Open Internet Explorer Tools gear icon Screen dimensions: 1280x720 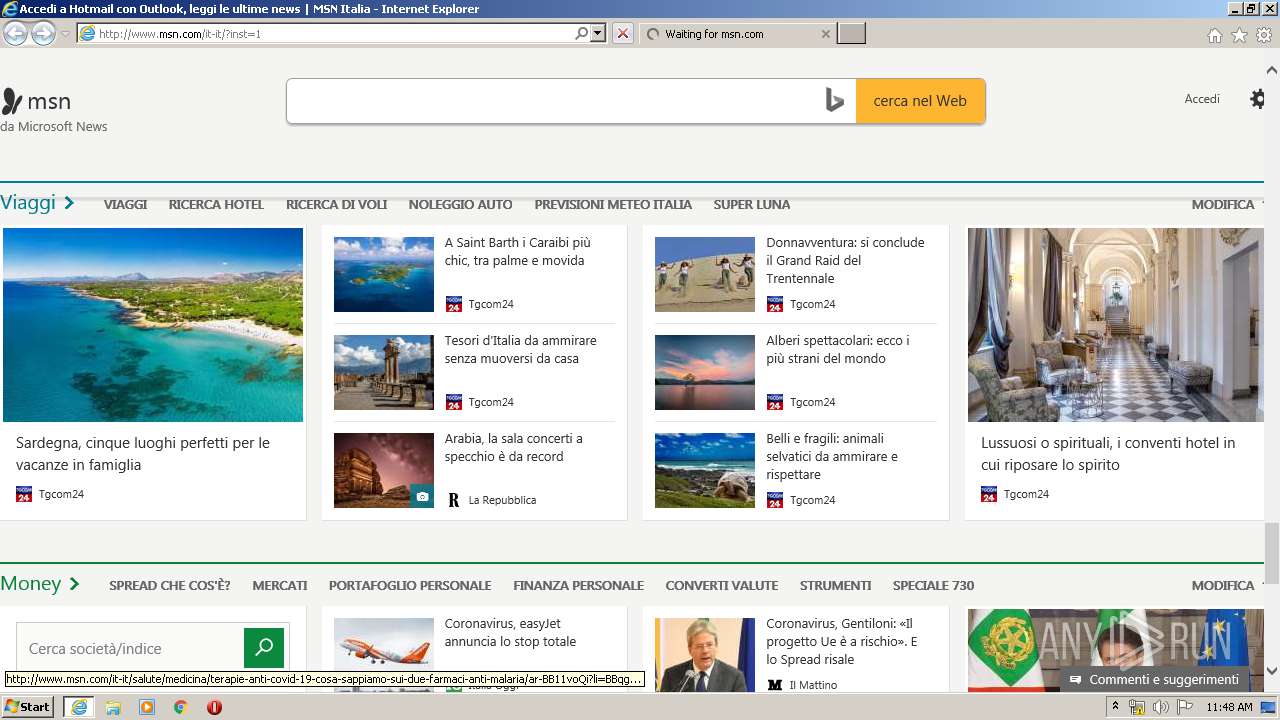1264,35
